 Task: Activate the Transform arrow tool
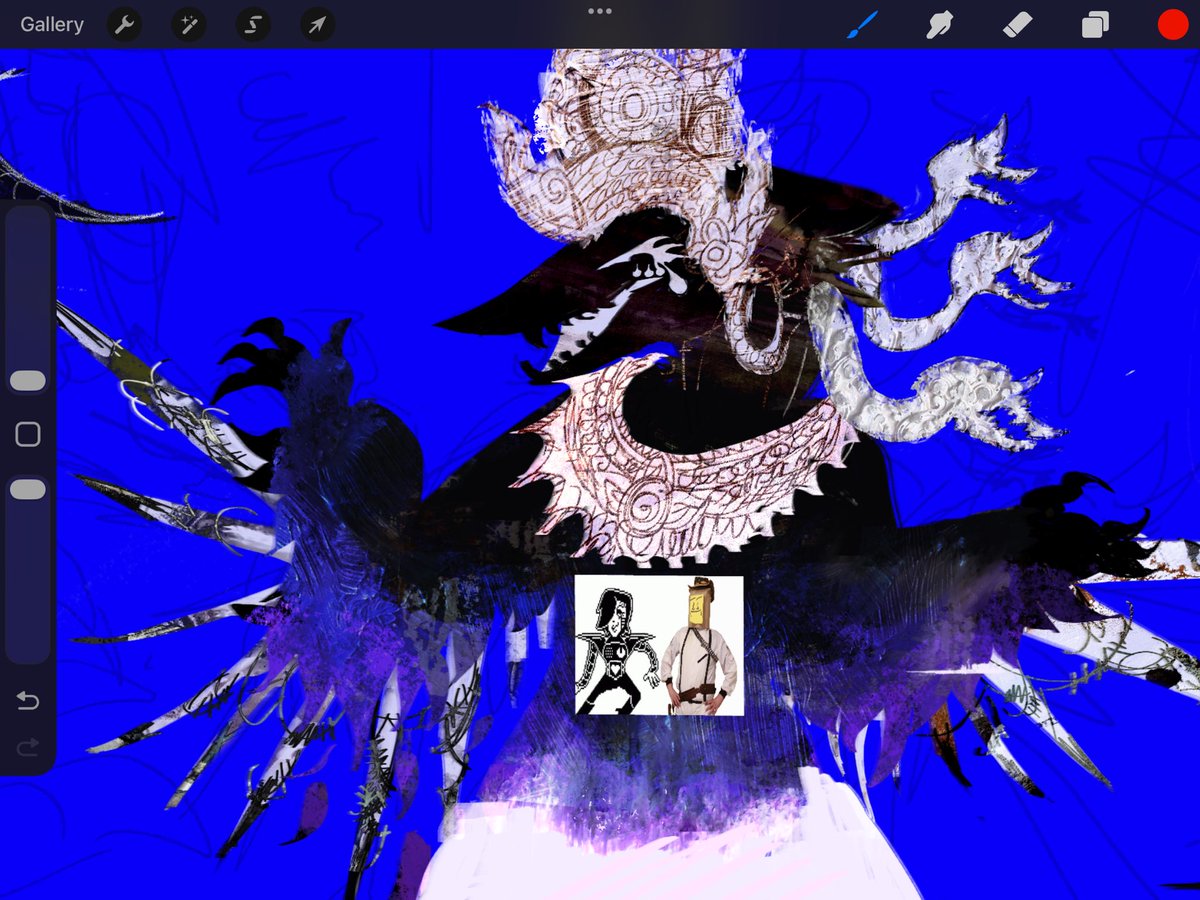317,25
